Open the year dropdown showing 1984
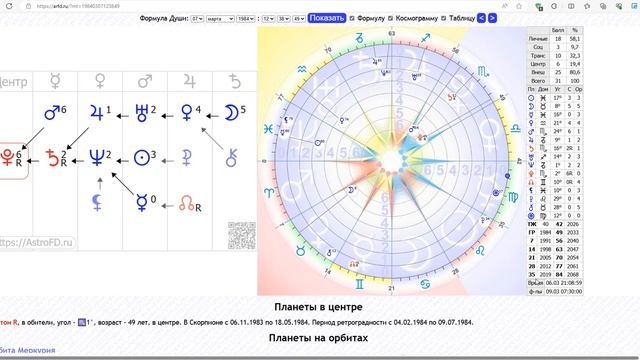The width and height of the screenshot is (640, 360). 246,19
